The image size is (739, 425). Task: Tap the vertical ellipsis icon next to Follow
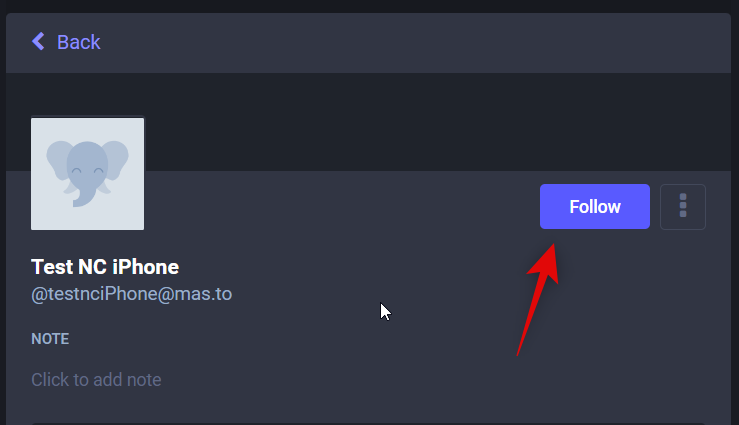click(683, 207)
